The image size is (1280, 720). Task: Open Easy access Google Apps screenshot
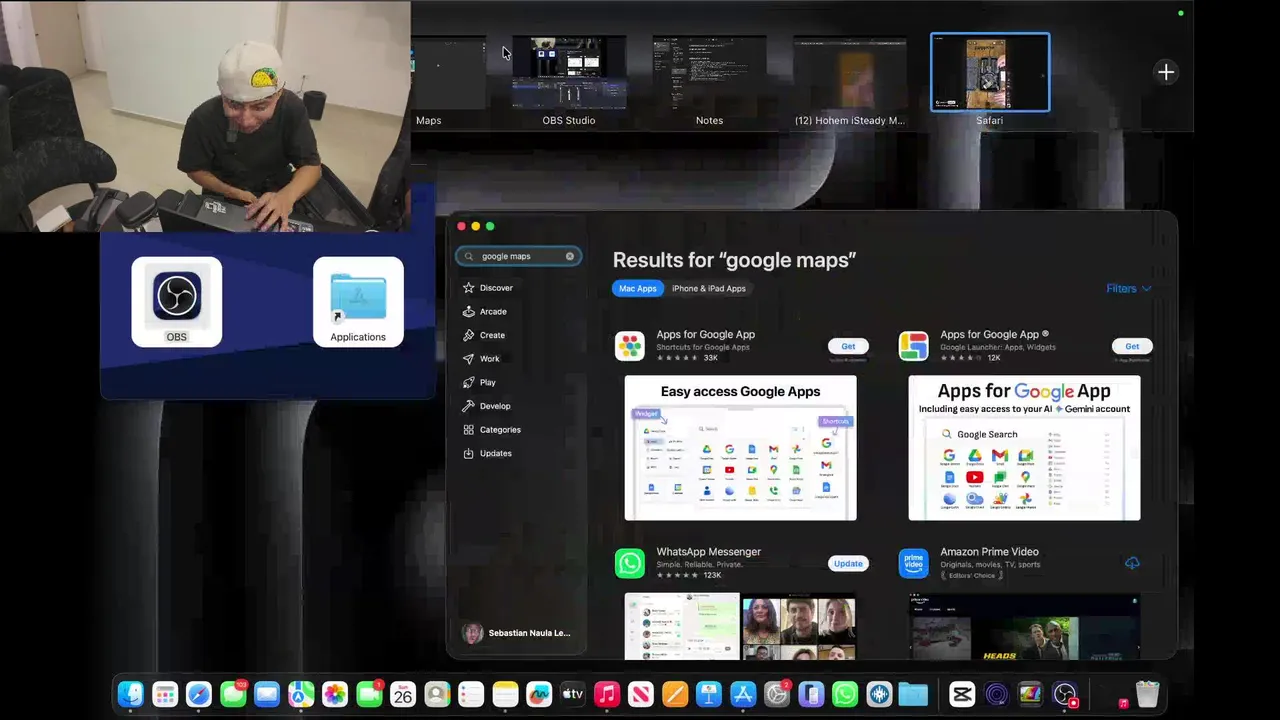coord(741,448)
